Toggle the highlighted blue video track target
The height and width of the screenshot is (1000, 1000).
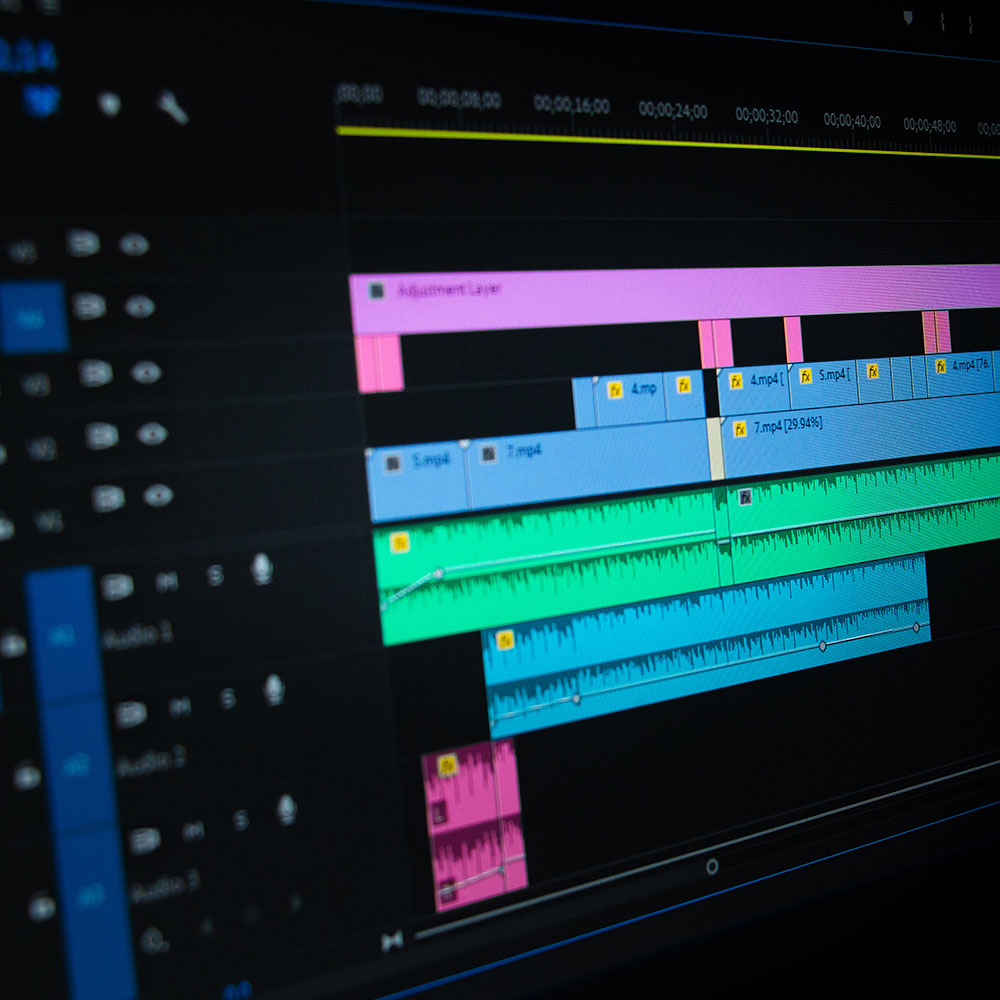click(x=32, y=317)
